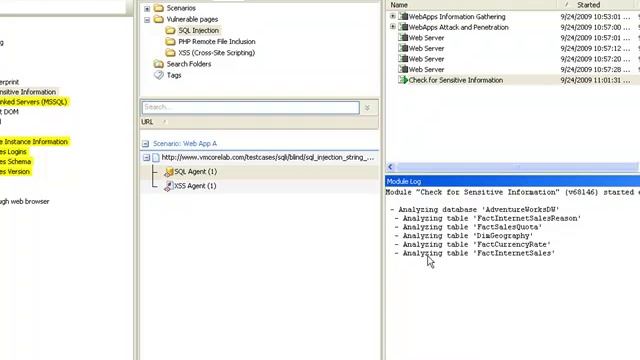Click the 9/24/2009 10:53:01 started time cell
The width and height of the screenshot is (640, 360).
(595, 17)
